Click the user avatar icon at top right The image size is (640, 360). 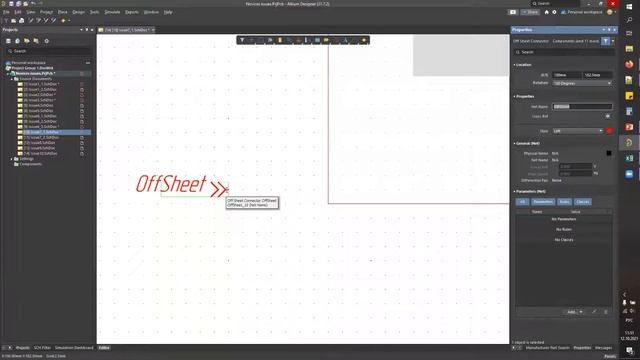click(610, 12)
